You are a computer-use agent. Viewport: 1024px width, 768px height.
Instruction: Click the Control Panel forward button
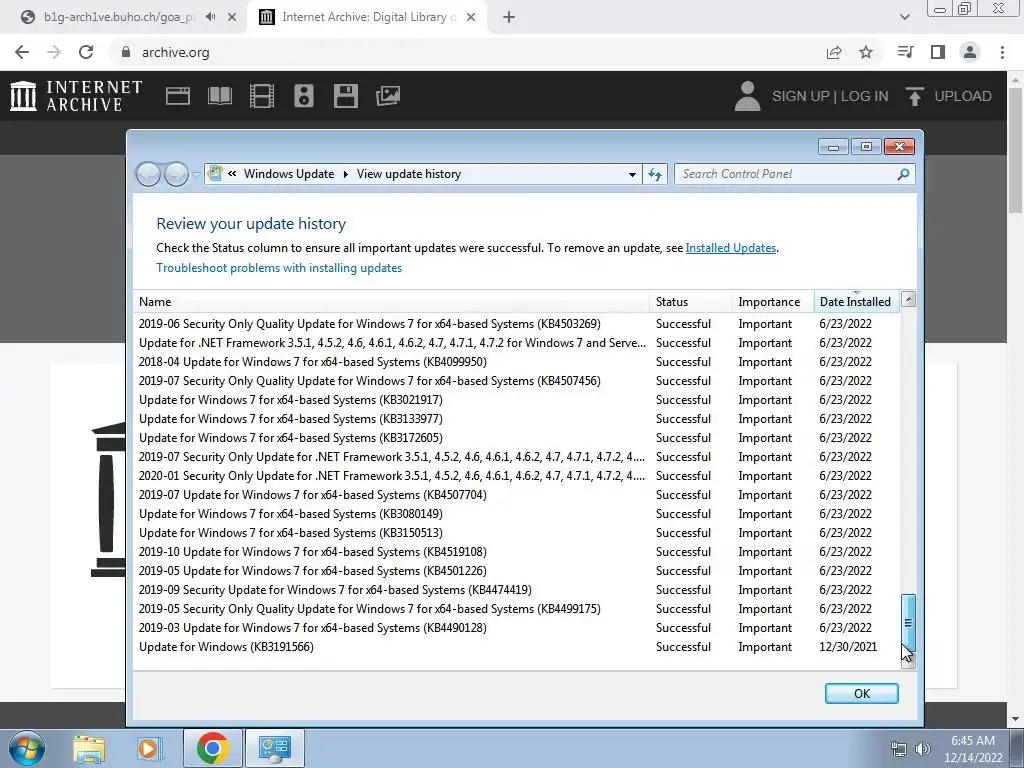[176, 174]
